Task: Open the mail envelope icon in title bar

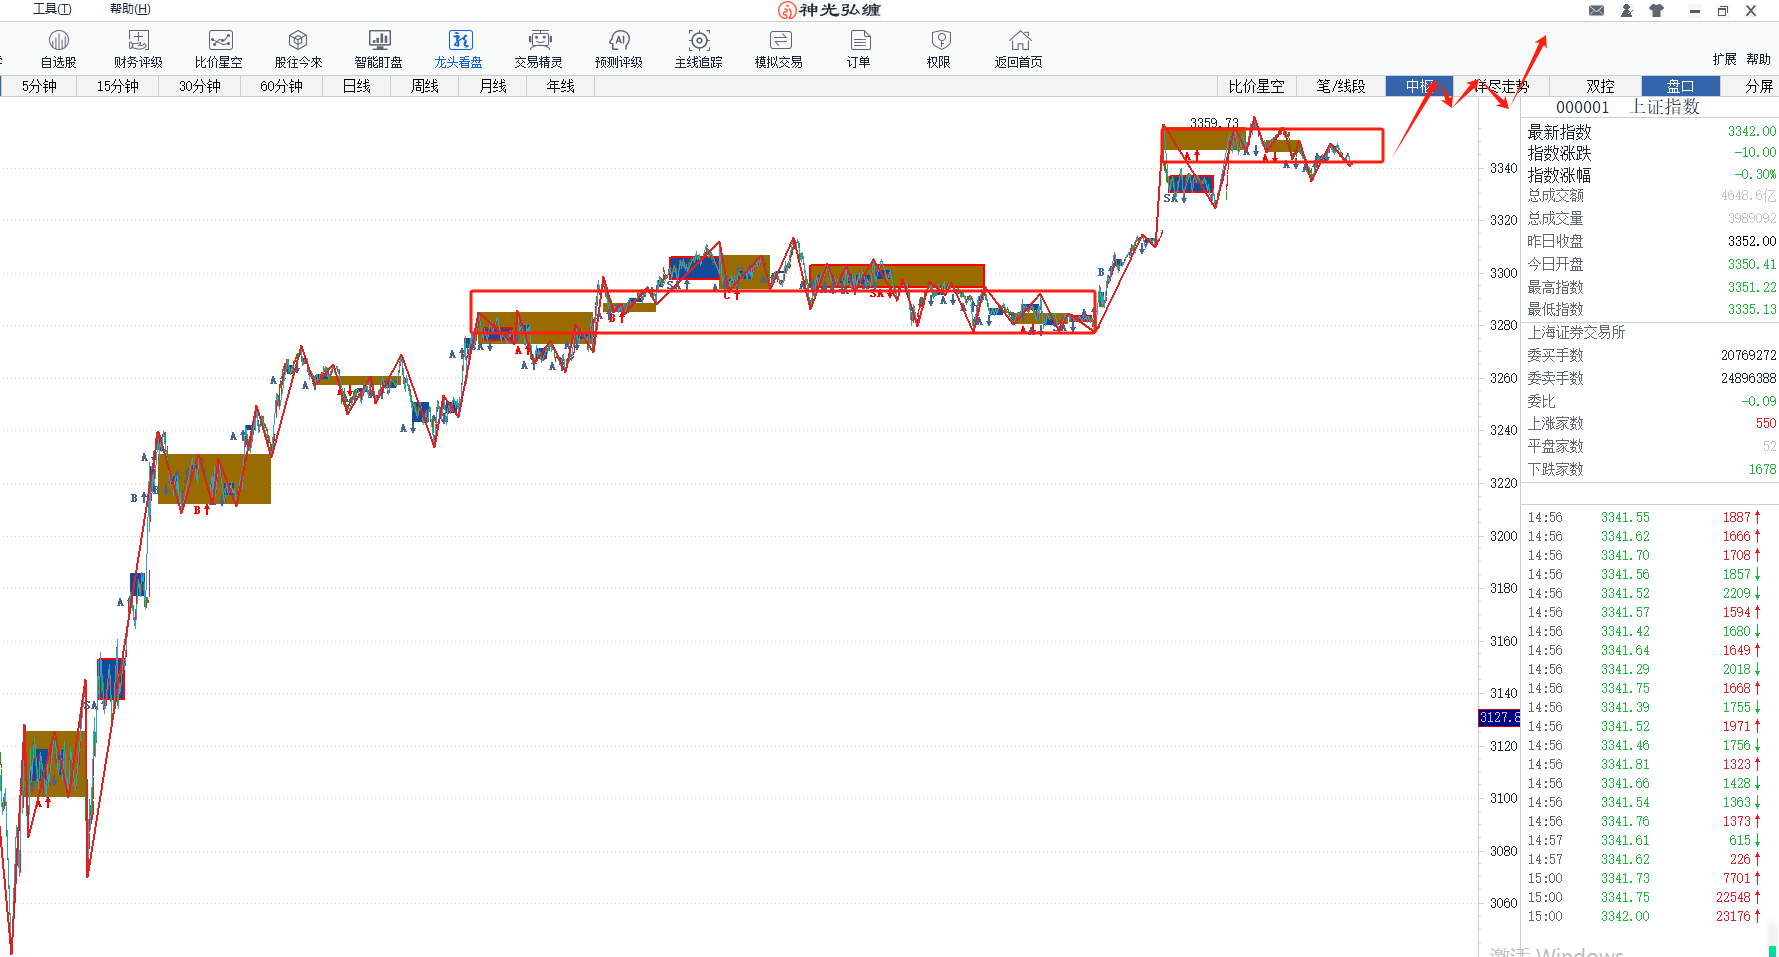Action: point(1596,11)
